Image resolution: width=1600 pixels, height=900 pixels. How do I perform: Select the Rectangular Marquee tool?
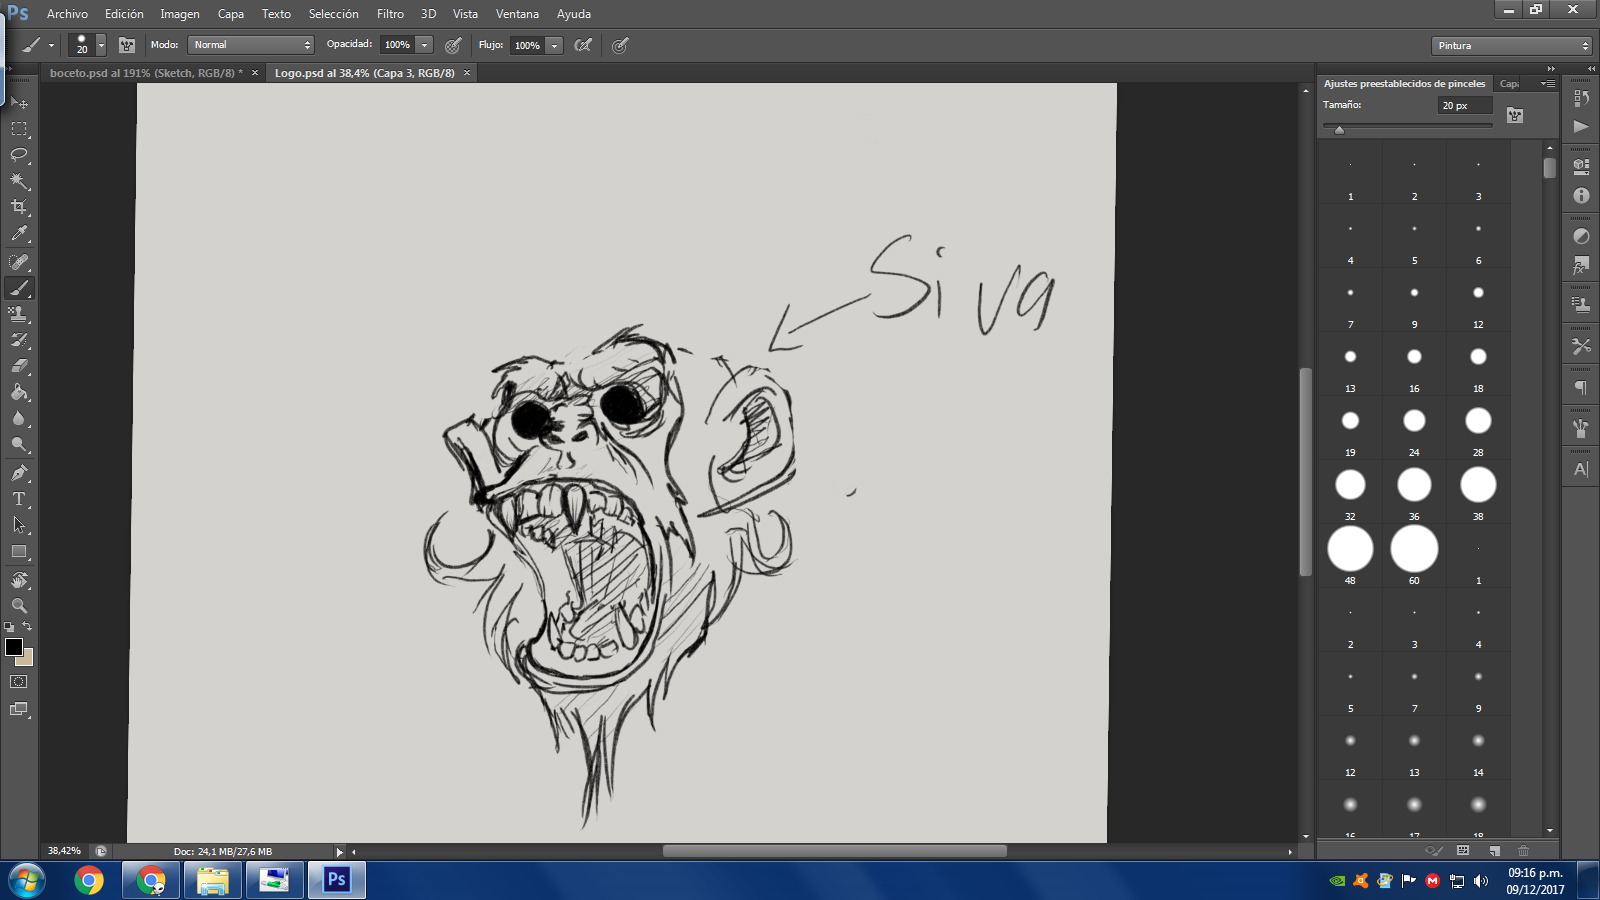click(19, 129)
